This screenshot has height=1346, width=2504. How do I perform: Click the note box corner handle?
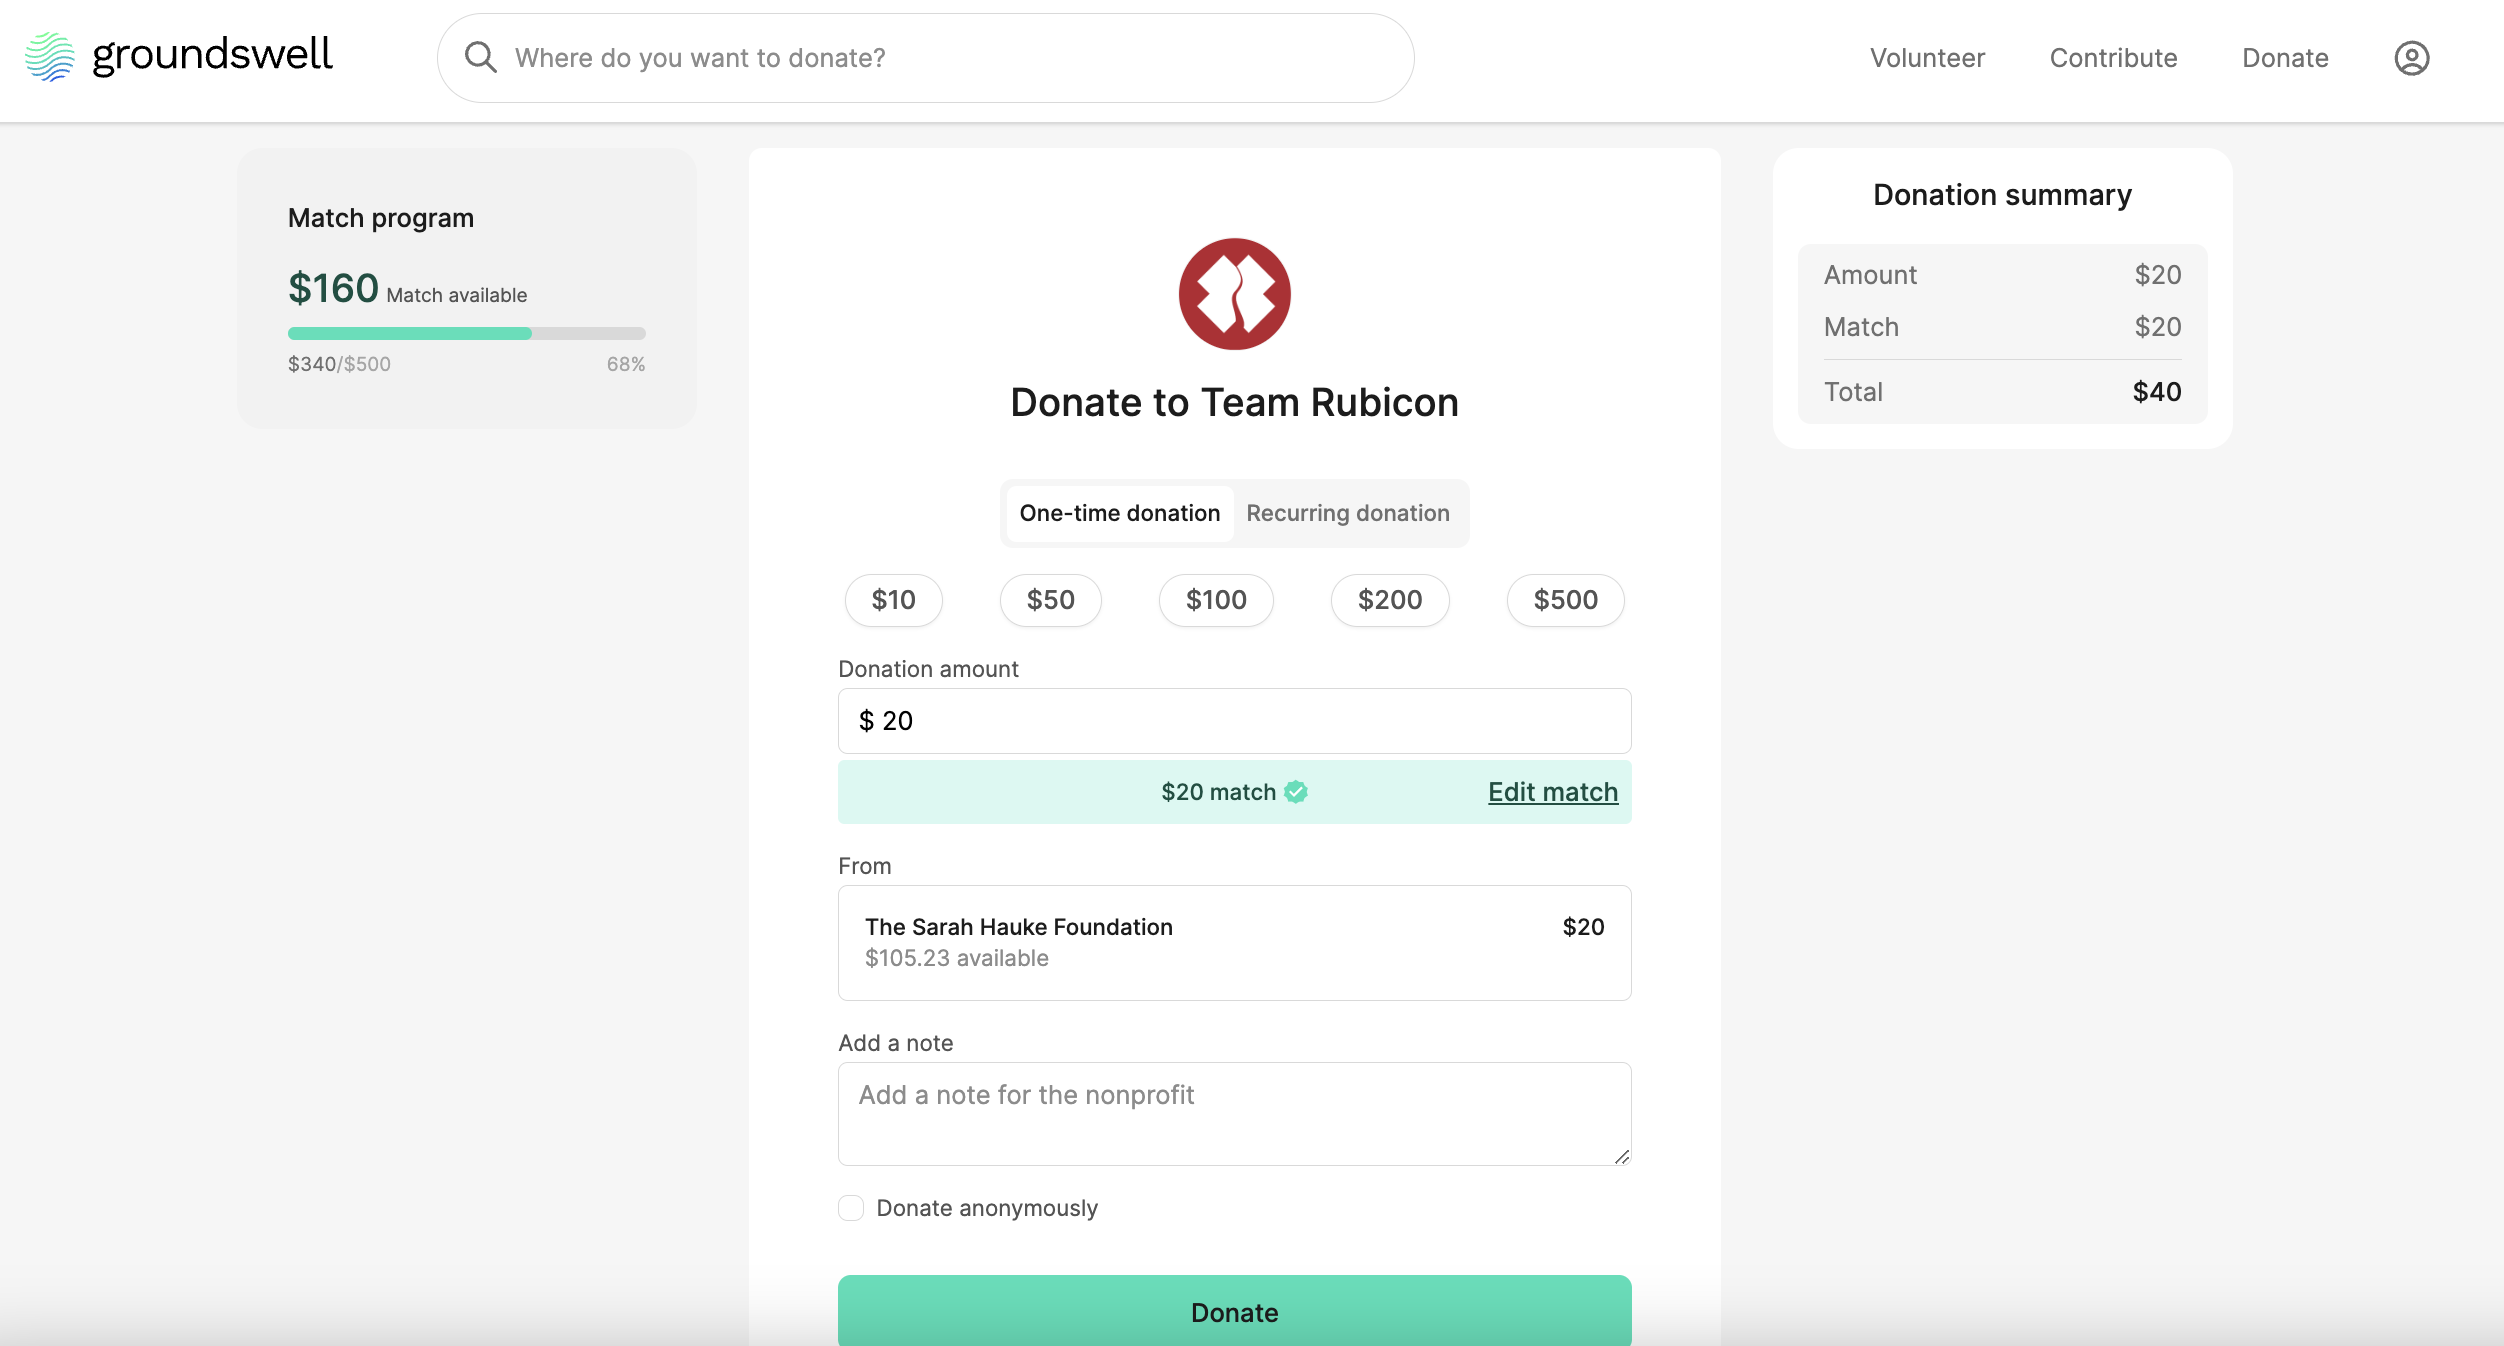coord(1621,1156)
